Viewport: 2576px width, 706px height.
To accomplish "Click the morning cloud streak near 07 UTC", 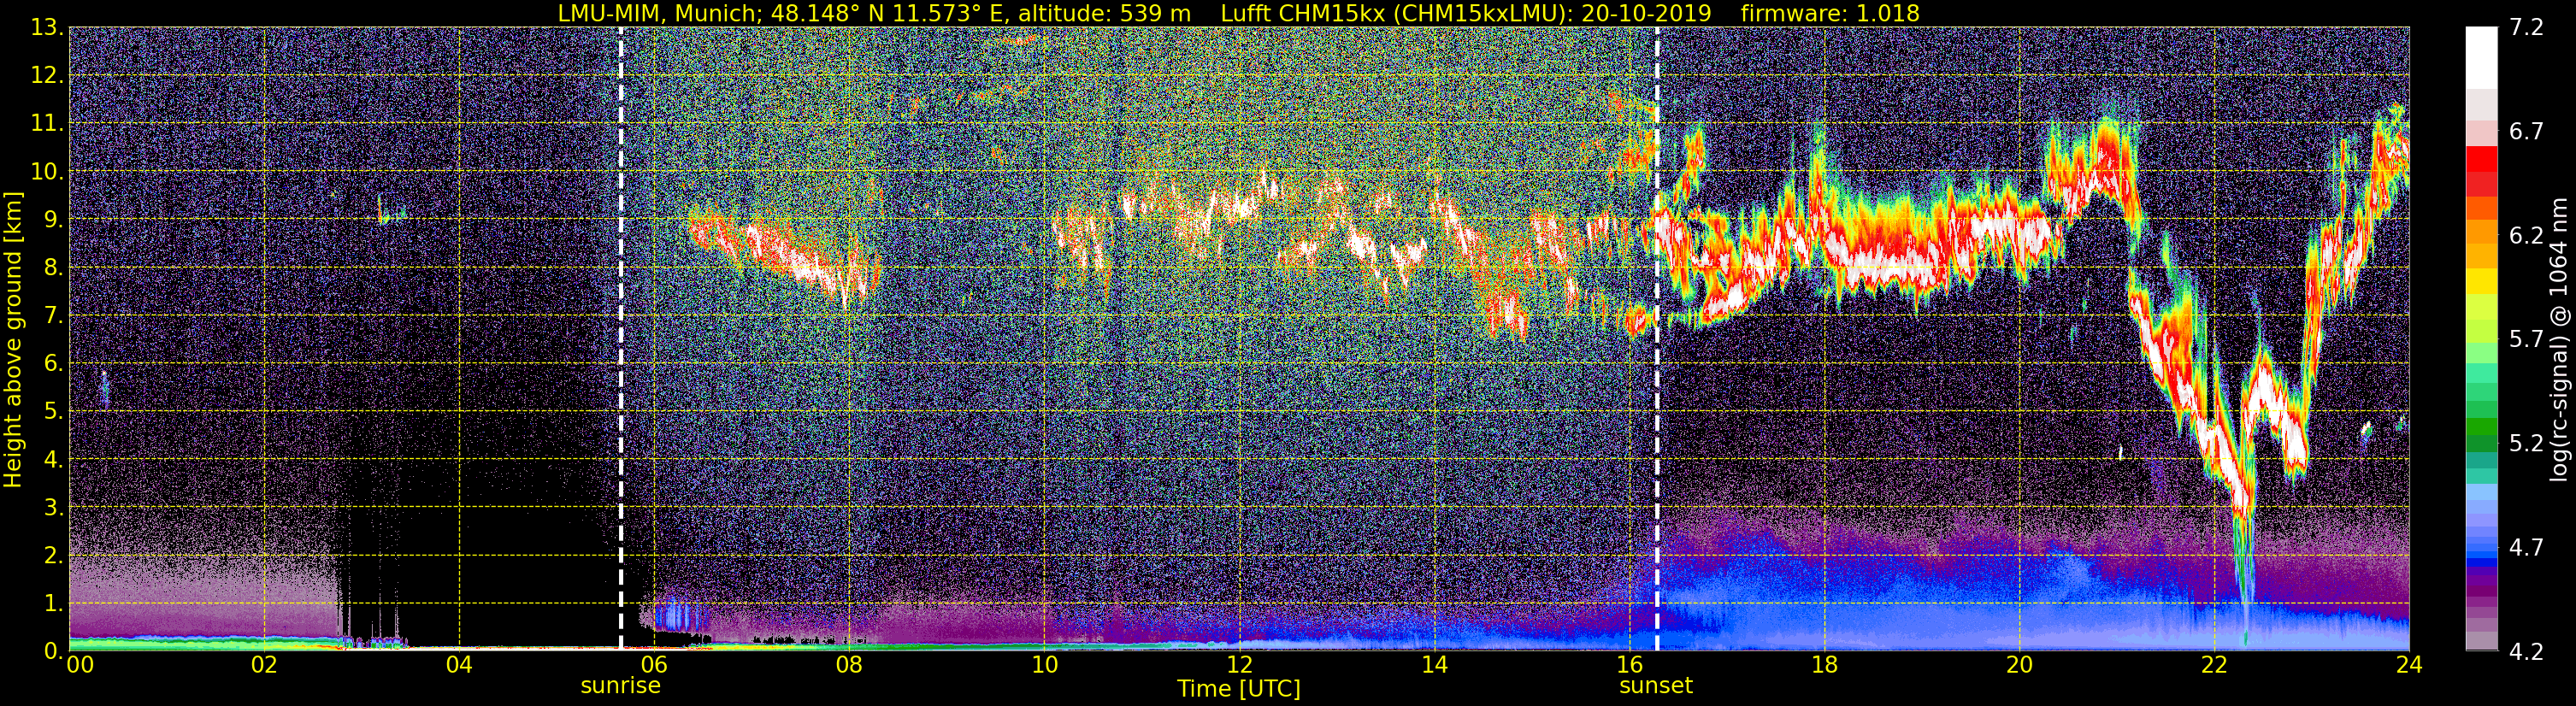I will tap(785, 255).
